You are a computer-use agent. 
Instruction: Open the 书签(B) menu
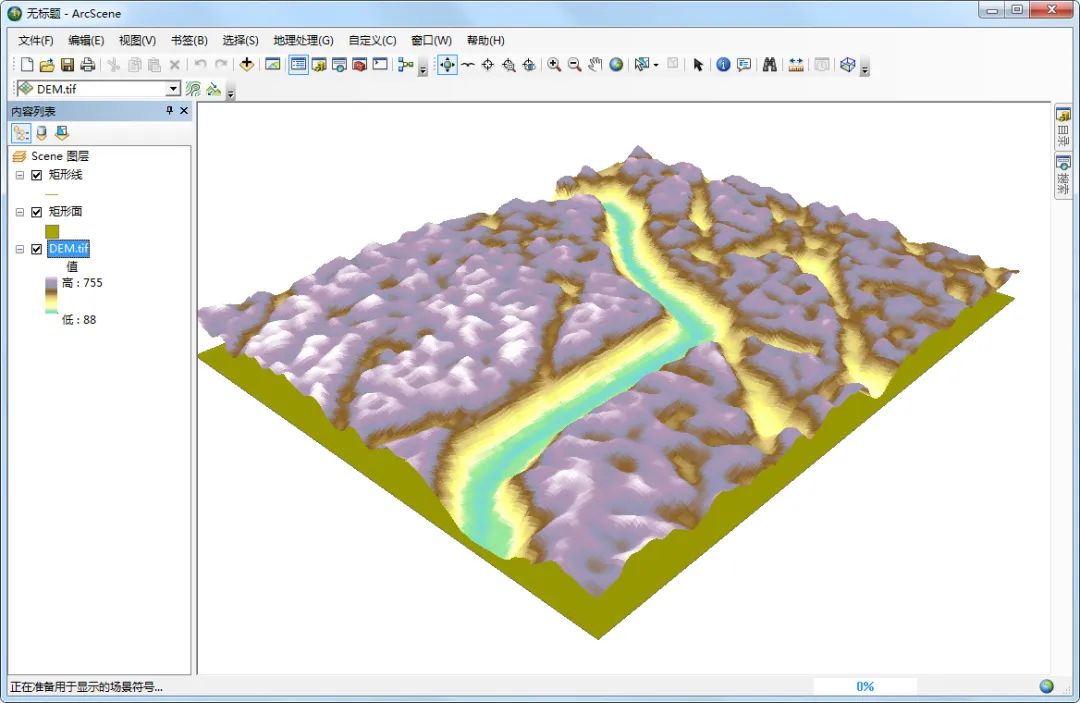(189, 41)
